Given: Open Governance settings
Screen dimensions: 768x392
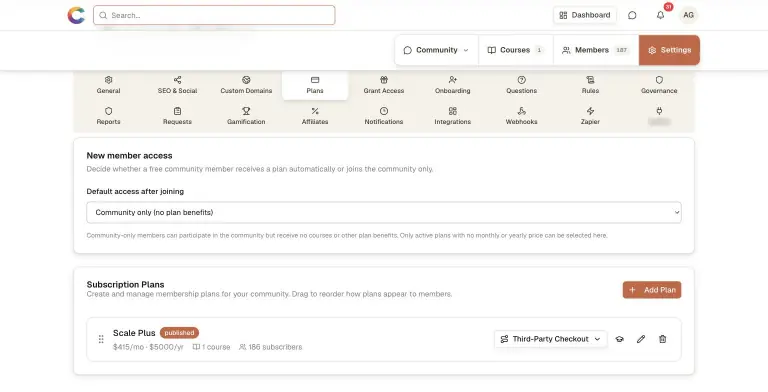Looking at the screenshot, I should (x=659, y=85).
